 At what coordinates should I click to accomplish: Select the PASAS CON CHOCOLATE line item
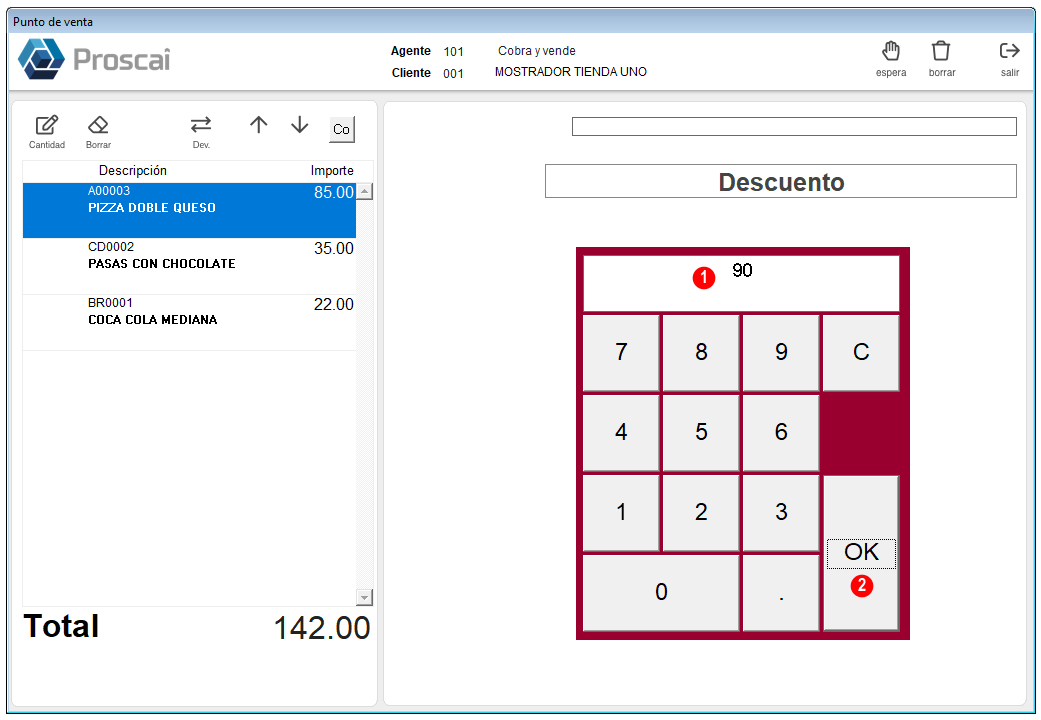coord(189,266)
